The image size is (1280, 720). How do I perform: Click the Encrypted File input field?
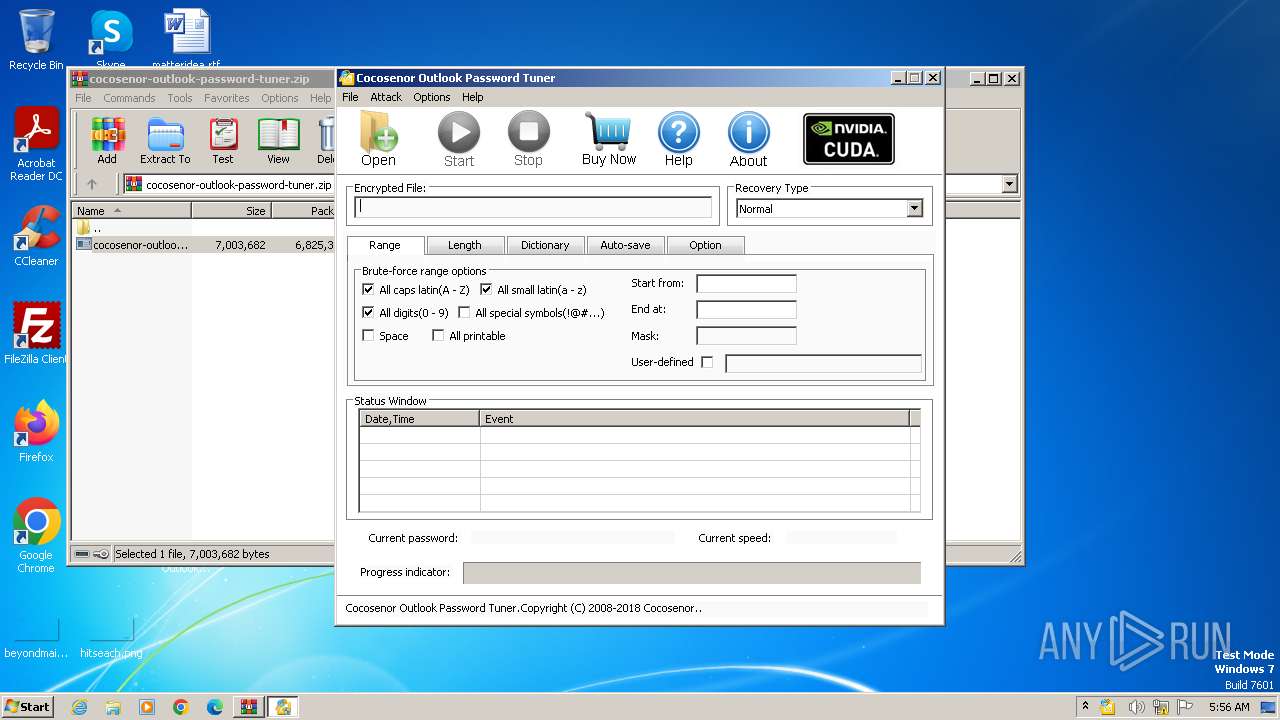pos(534,207)
